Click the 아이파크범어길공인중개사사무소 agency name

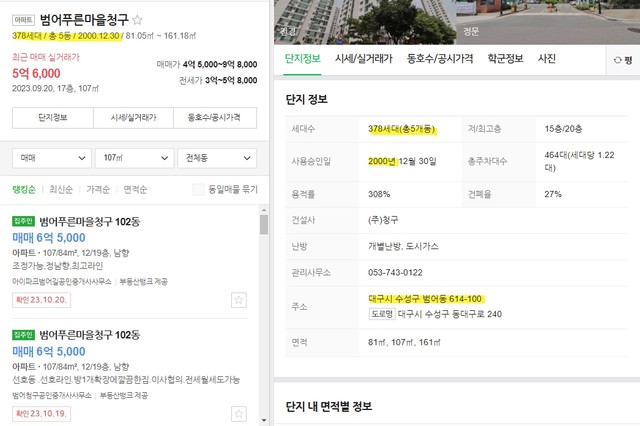[x=62, y=282]
